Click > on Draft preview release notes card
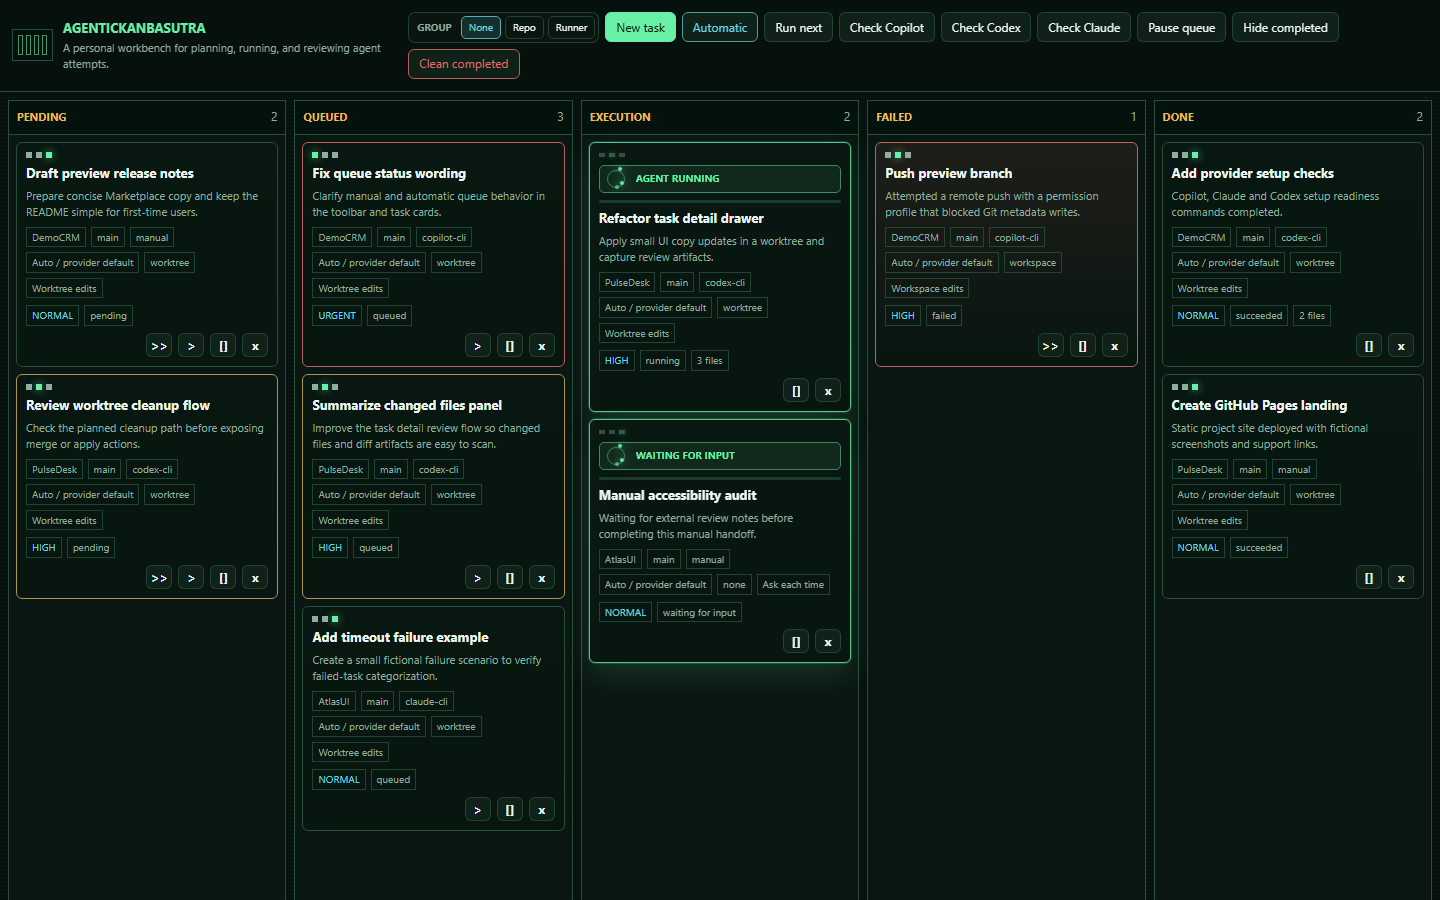 pyautogui.click(x=191, y=346)
